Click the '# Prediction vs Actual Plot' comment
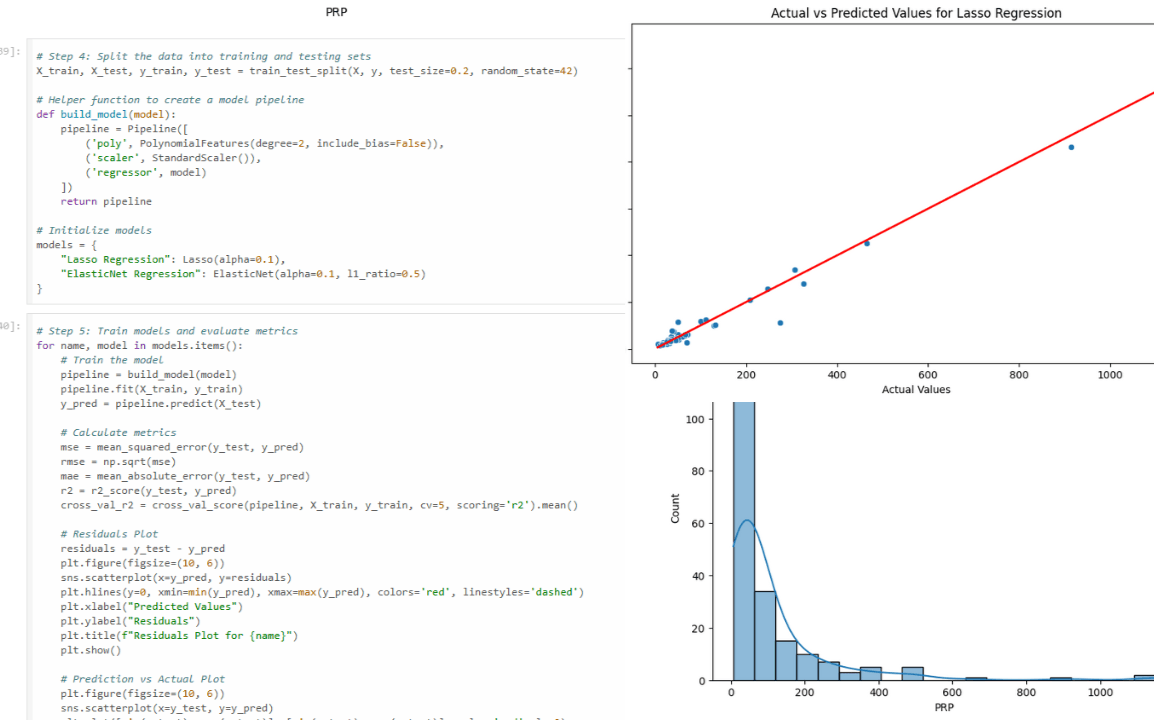 point(143,679)
